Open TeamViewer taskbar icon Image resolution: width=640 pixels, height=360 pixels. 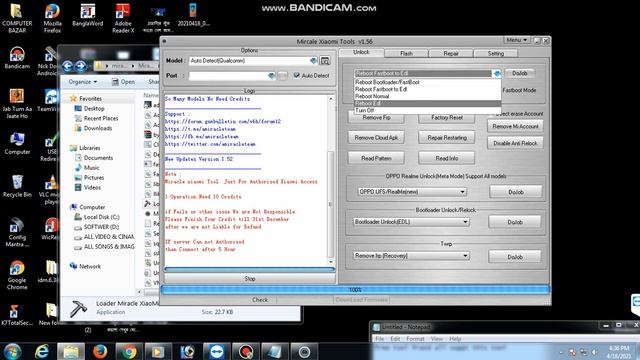216,351
